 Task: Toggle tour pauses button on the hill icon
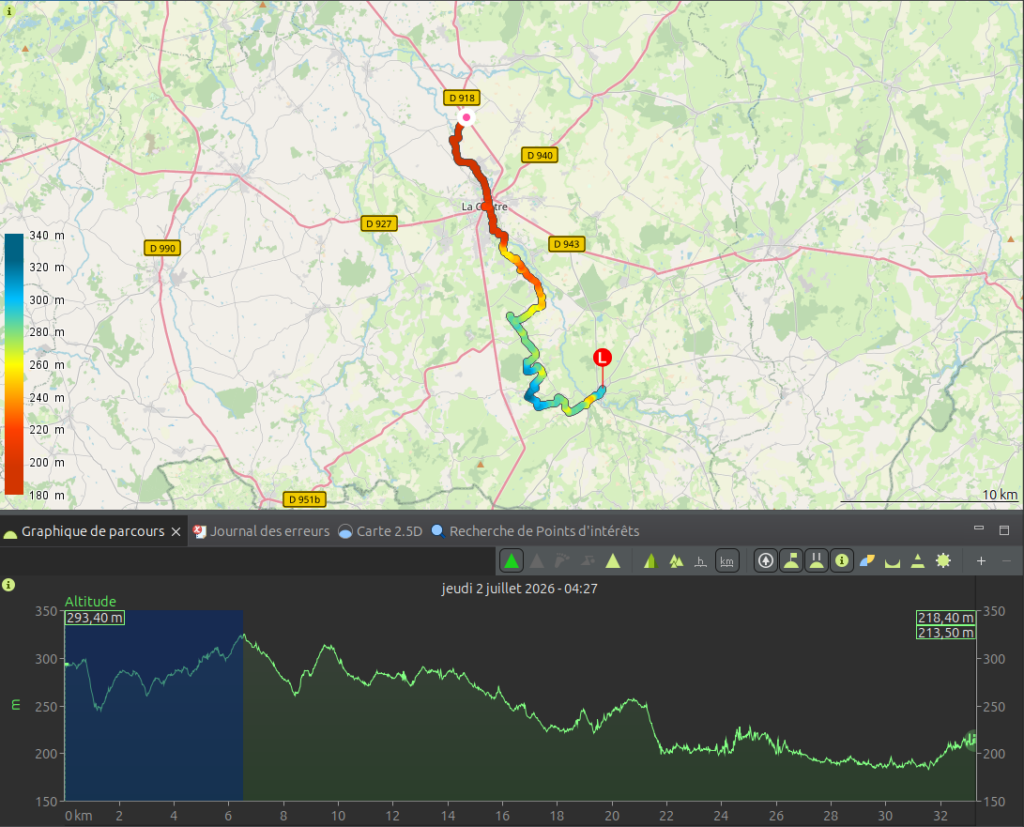[x=816, y=560]
